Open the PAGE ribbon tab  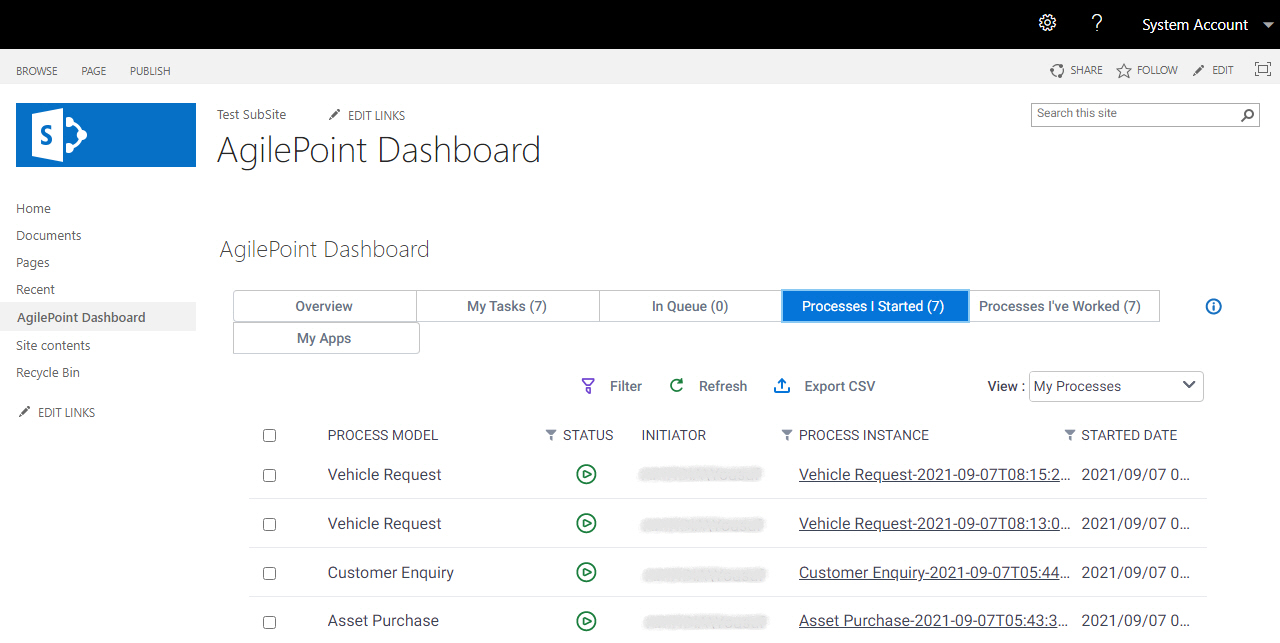94,71
